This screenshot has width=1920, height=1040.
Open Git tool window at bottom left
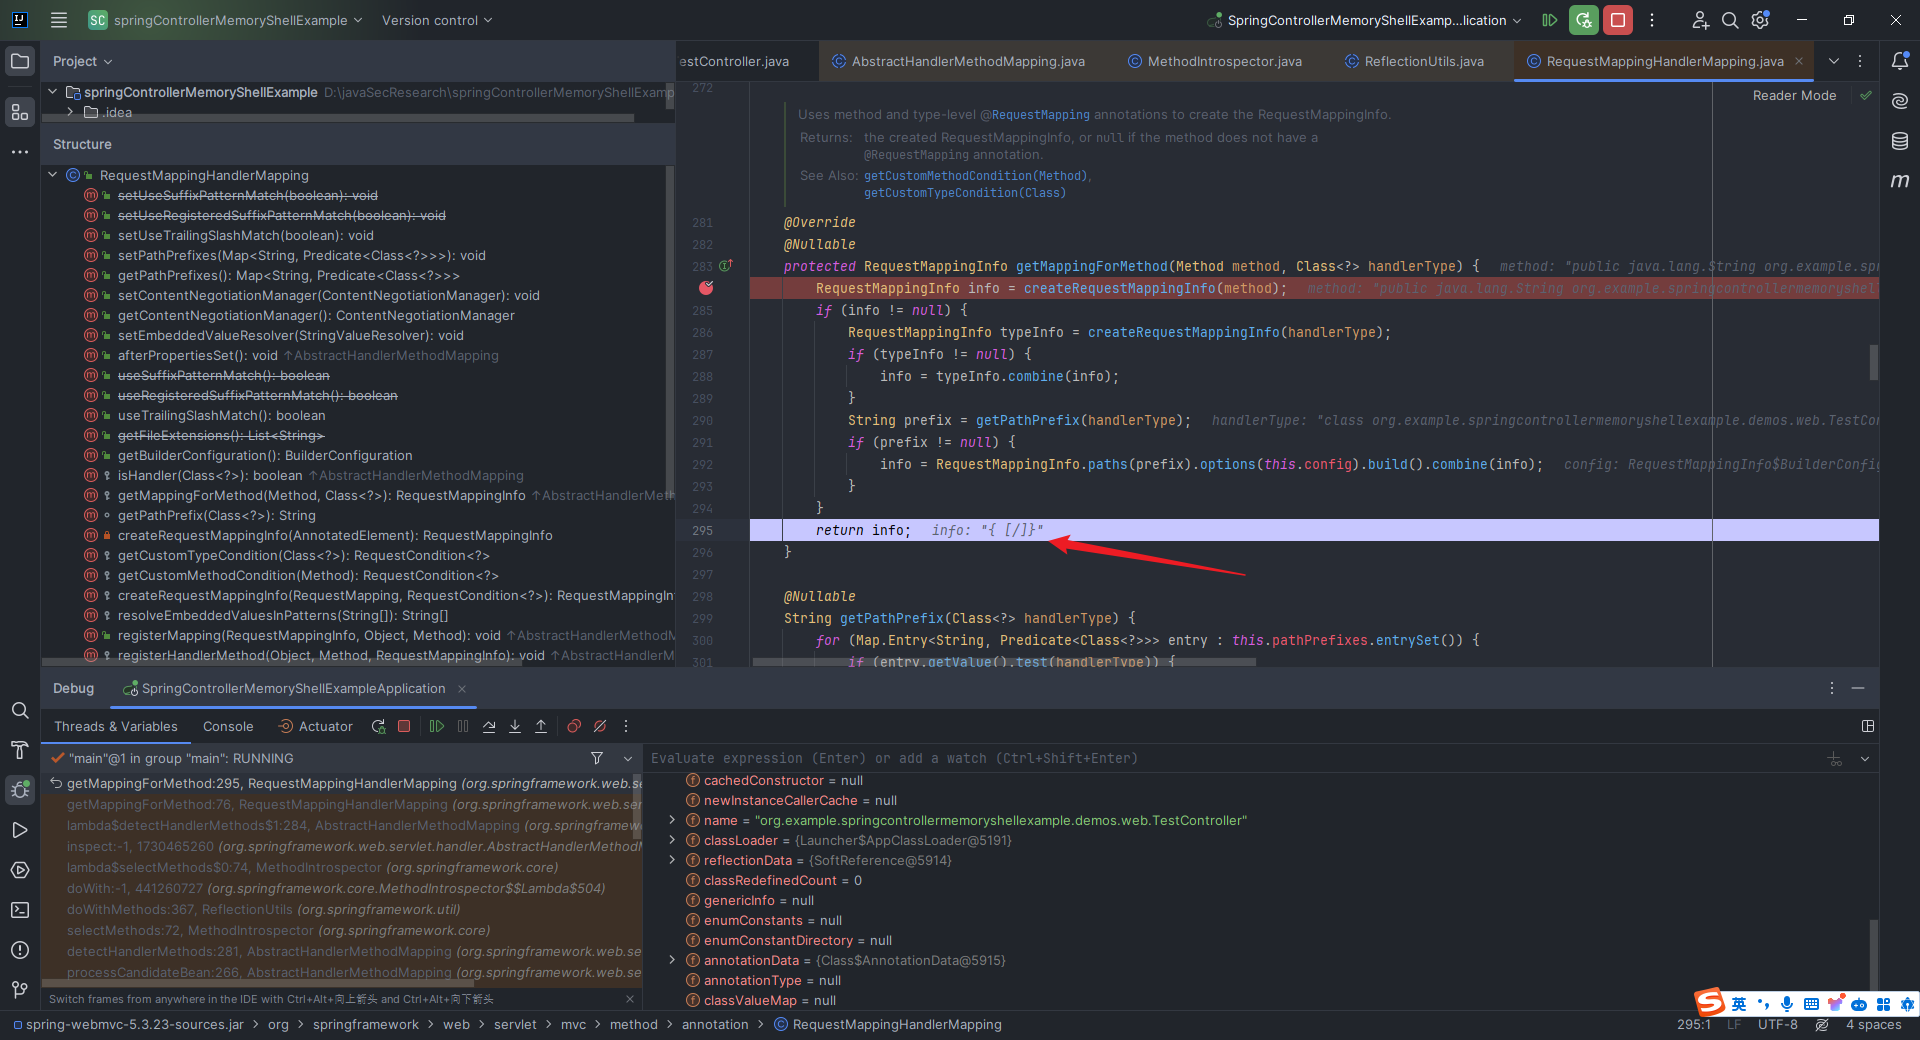tap(20, 990)
